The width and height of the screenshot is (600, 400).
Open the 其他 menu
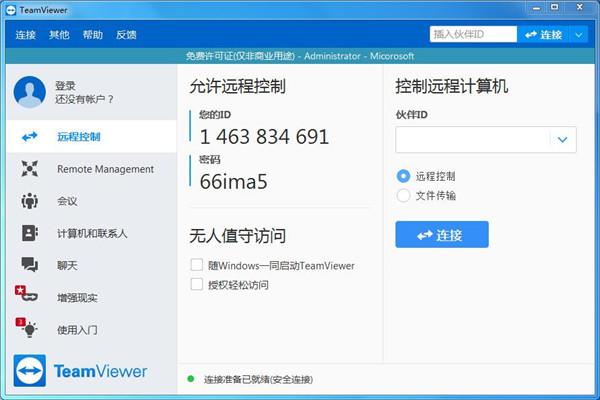tap(59, 35)
